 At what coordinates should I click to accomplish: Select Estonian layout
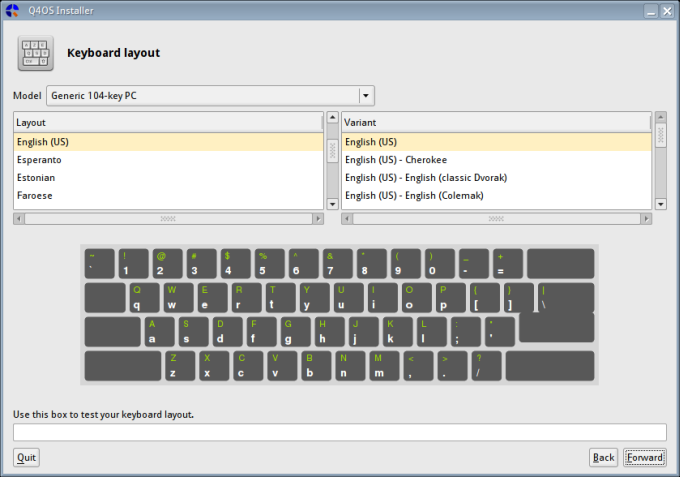pyautogui.click(x=169, y=177)
